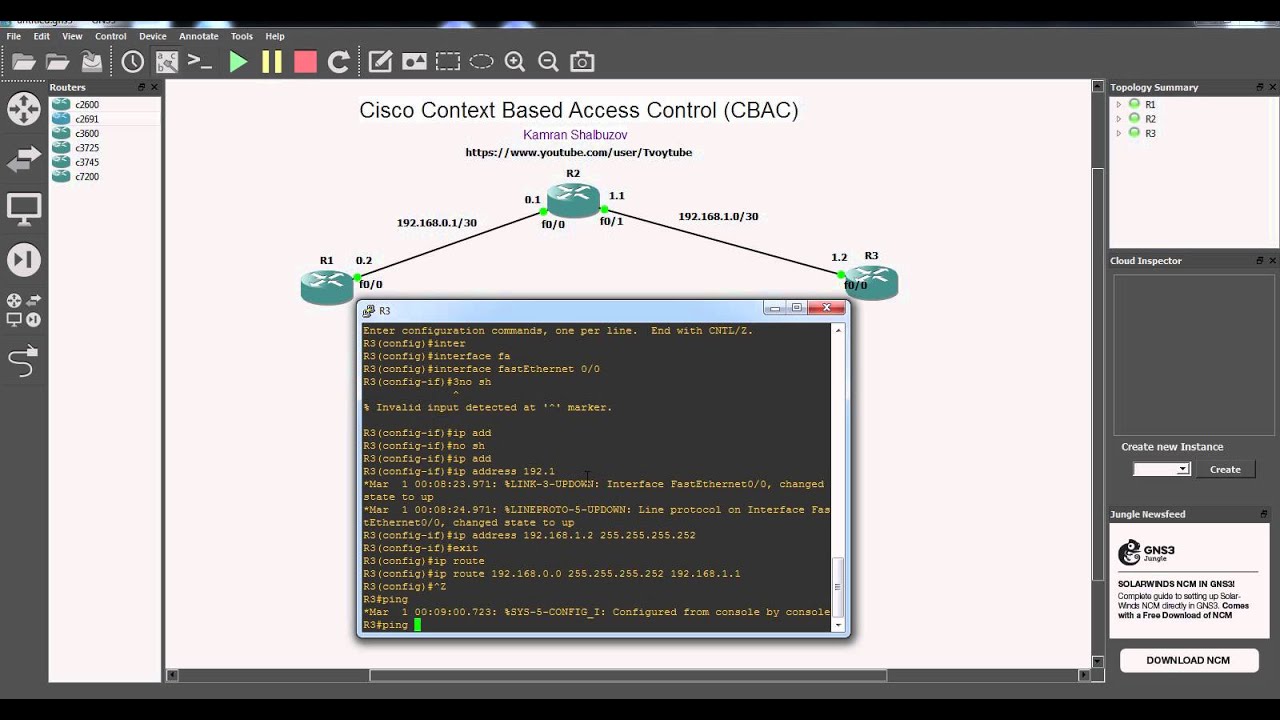
Task: Expand R2 in Topology Summary
Action: (1119, 118)
